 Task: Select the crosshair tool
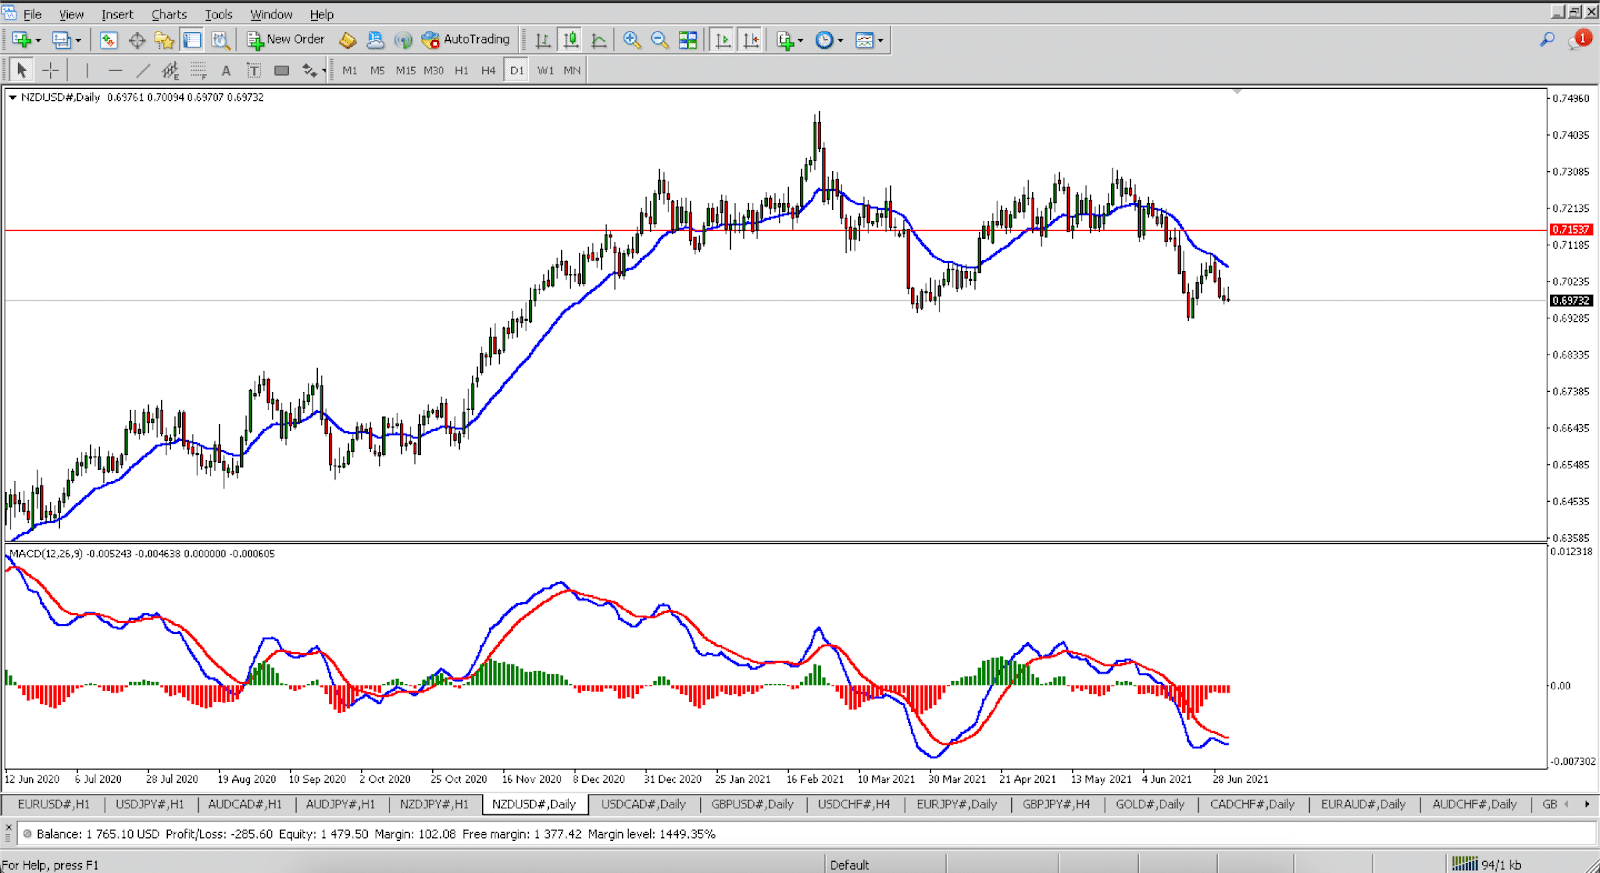(50, 70)
